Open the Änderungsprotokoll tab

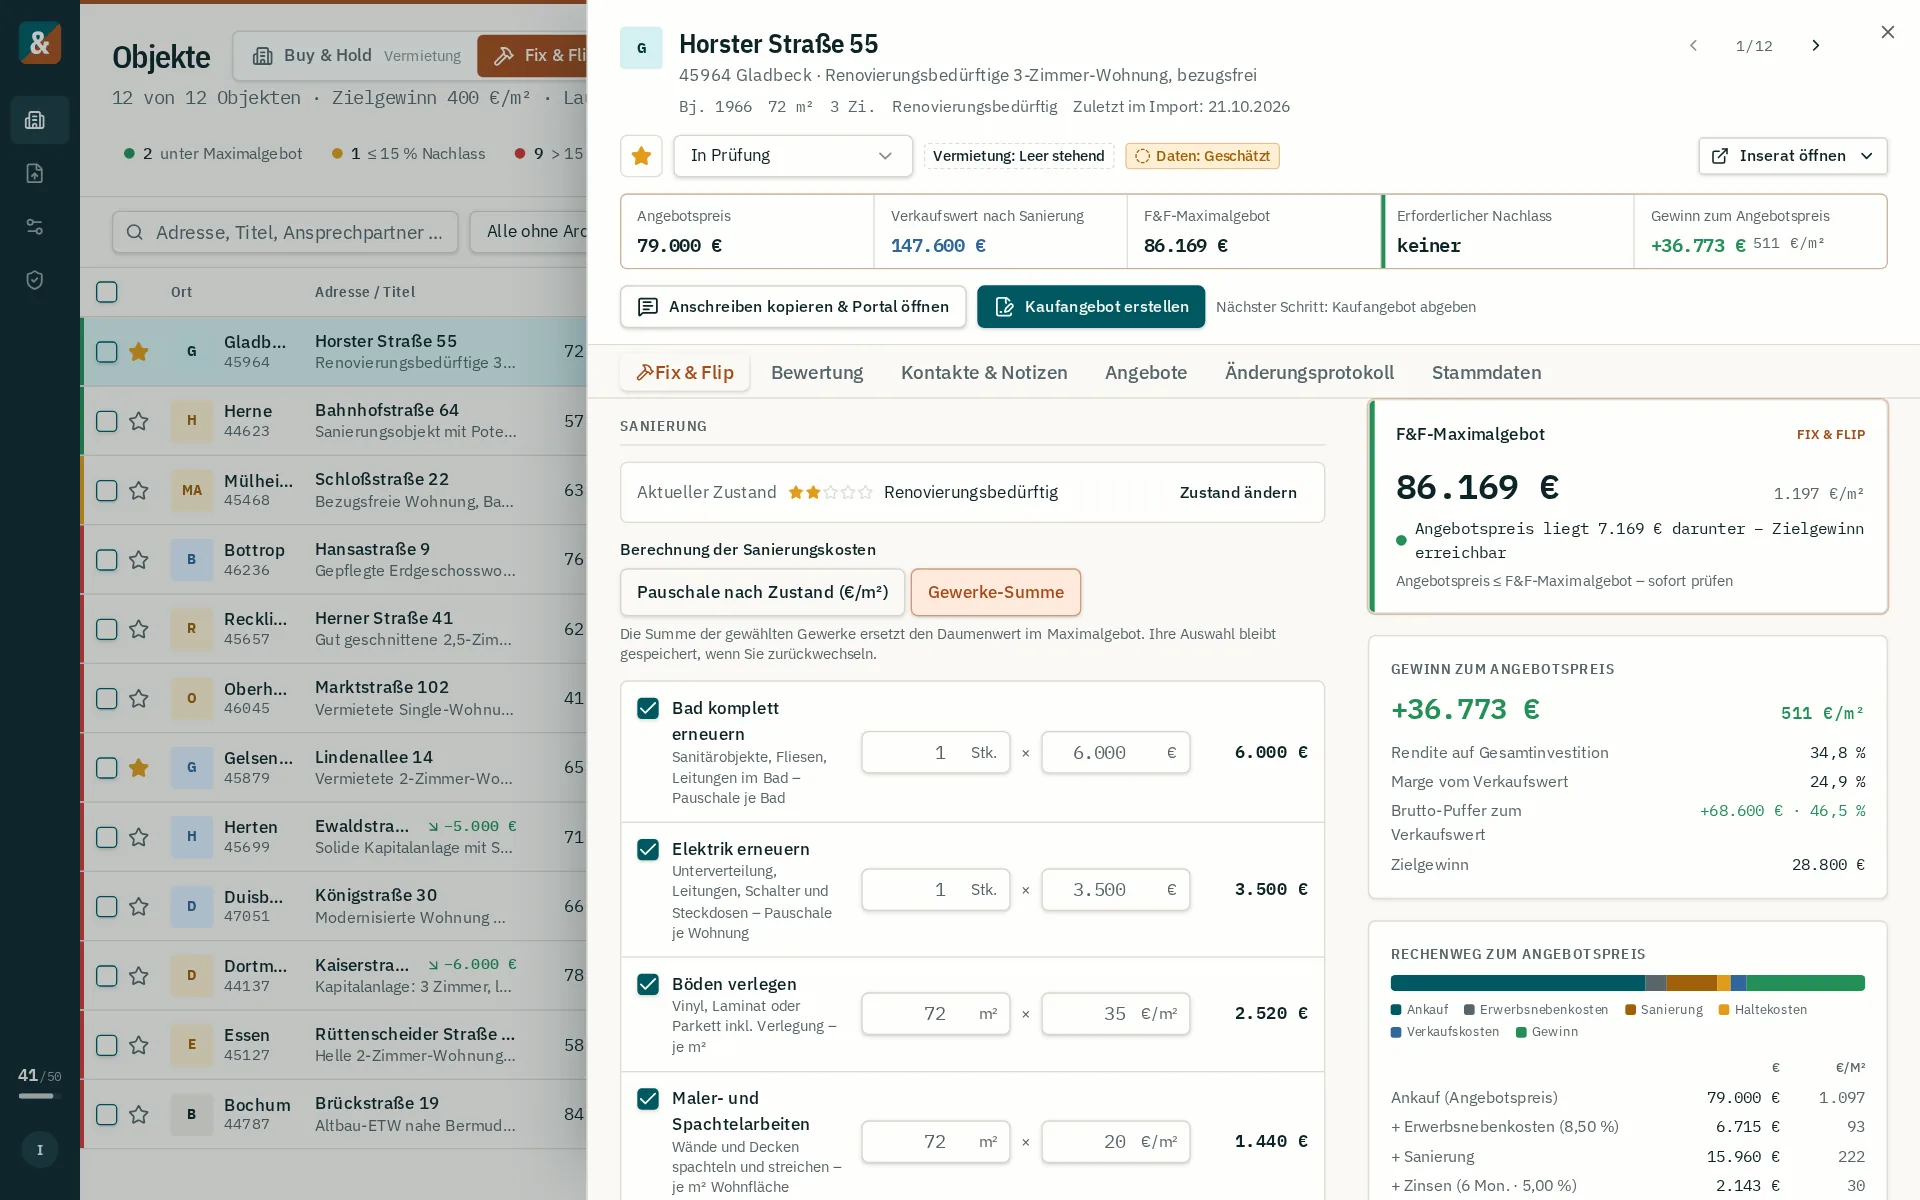1309,373
